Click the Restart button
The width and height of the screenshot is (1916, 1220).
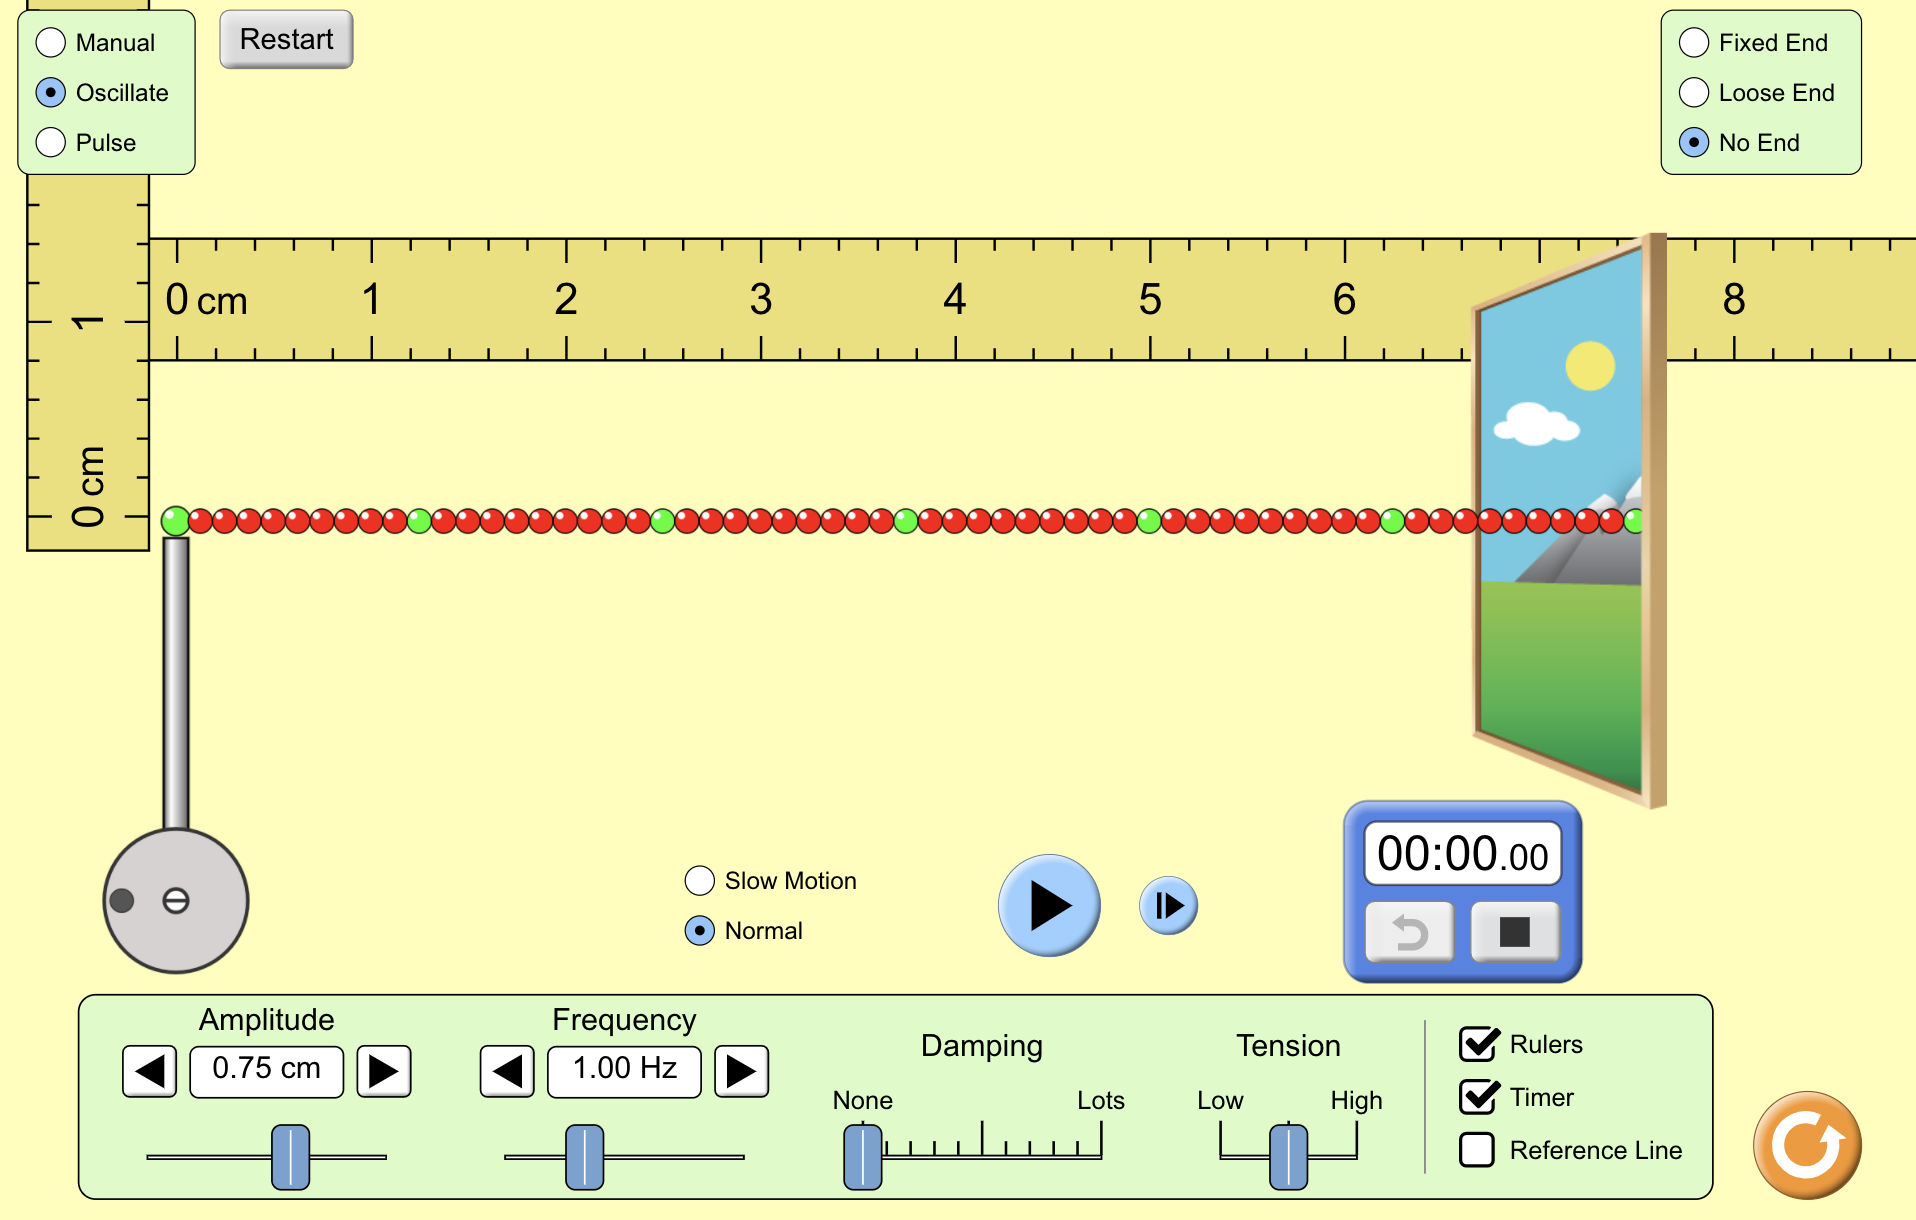point(286,40)
